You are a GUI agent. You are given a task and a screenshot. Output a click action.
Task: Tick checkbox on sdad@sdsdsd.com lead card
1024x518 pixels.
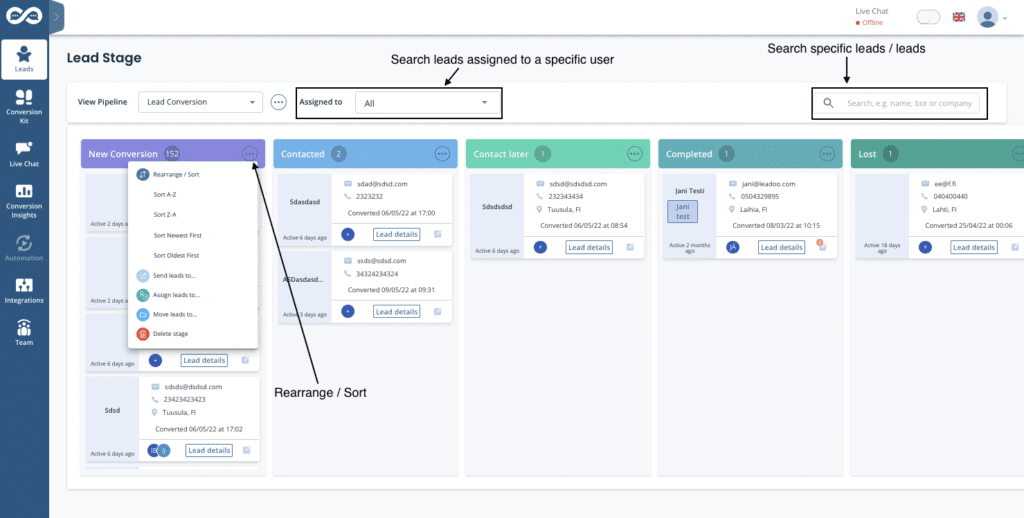pyautogui.click(x=437, y=233)
